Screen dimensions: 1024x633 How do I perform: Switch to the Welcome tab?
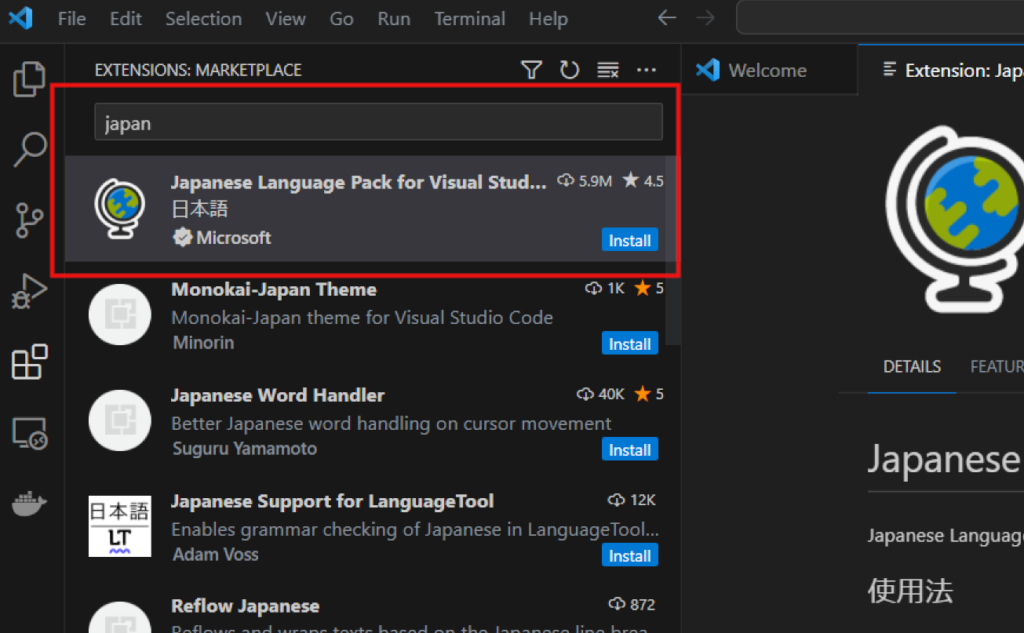(766, 70)
